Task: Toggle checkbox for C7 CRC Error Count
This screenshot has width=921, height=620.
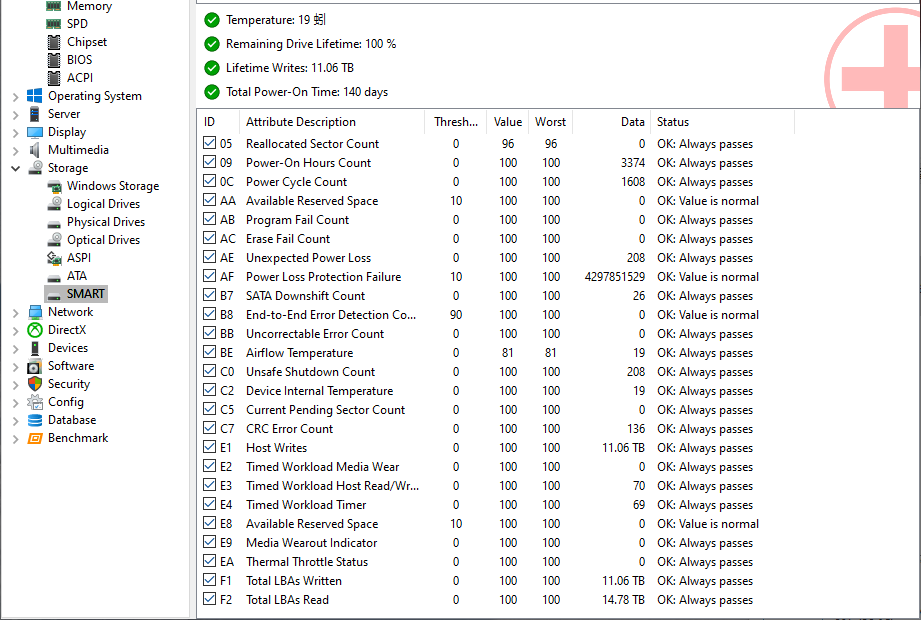Action: tap(209, 427)
